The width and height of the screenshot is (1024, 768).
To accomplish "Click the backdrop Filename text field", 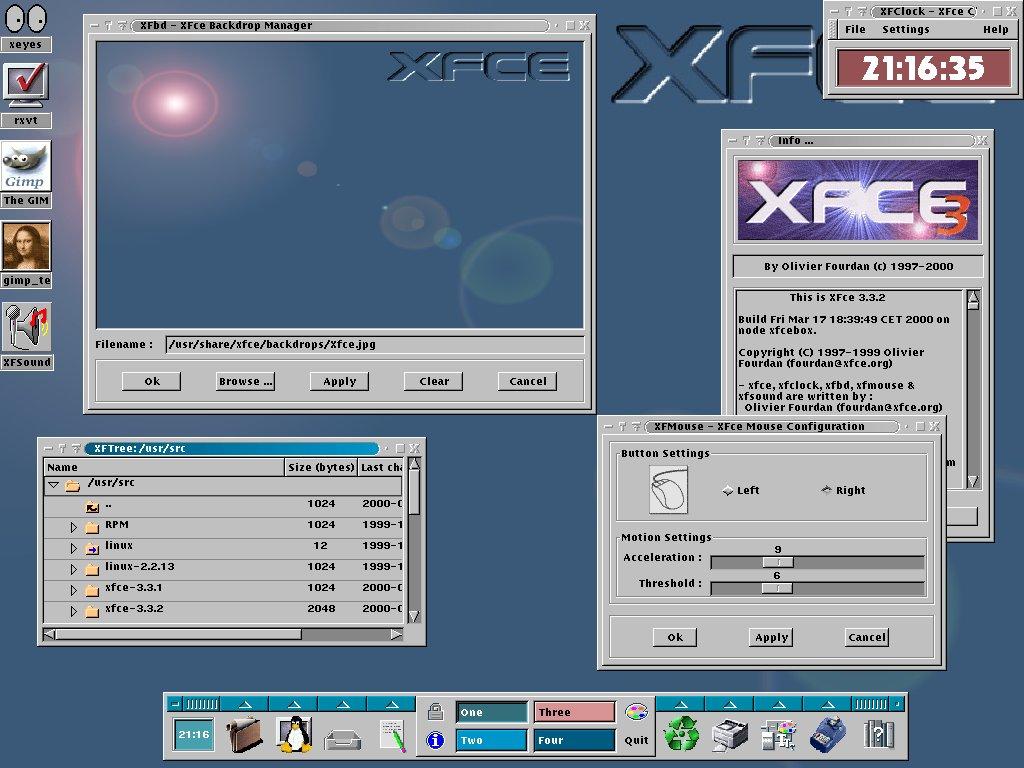I will [374, 345].
